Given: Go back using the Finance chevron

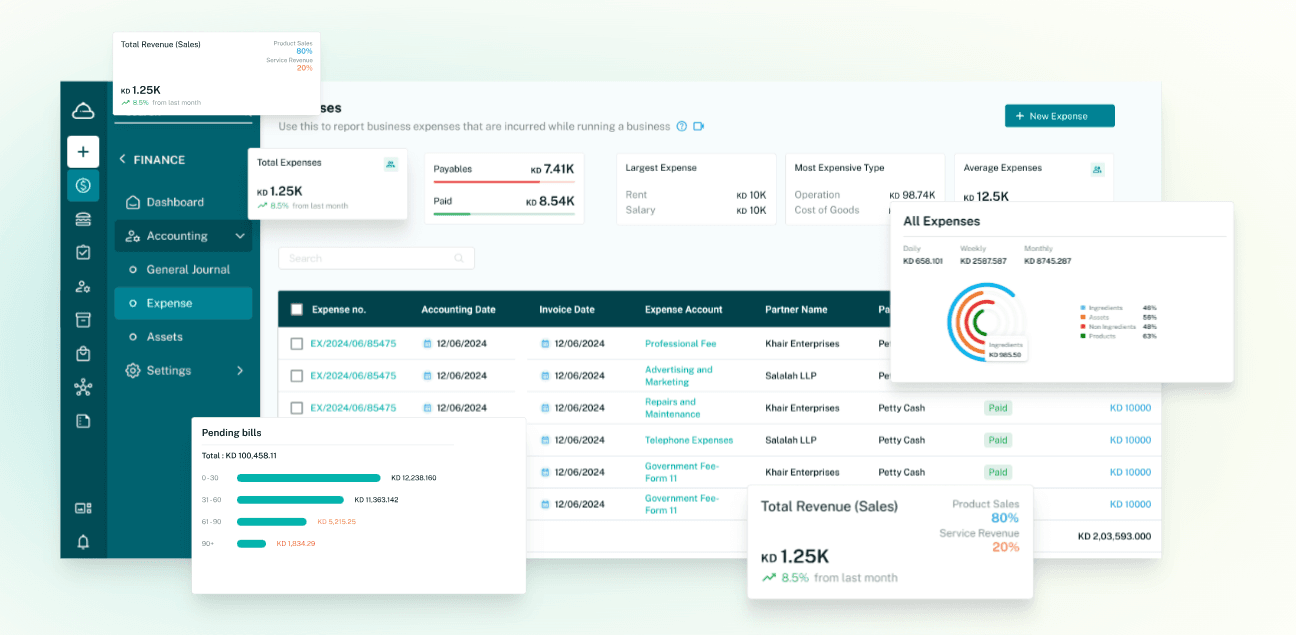Looking at the screenshot, I should [123, 160].
